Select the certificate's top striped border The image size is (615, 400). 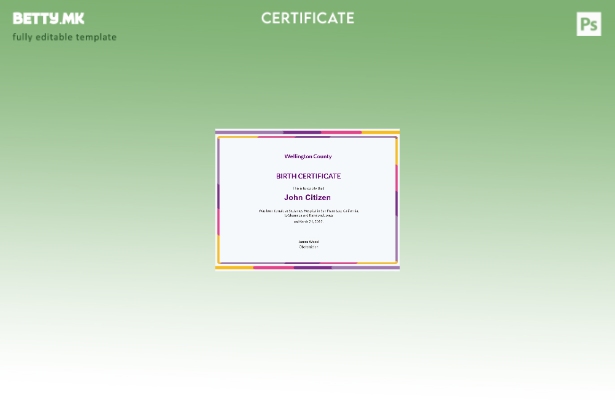coord(307,133)
